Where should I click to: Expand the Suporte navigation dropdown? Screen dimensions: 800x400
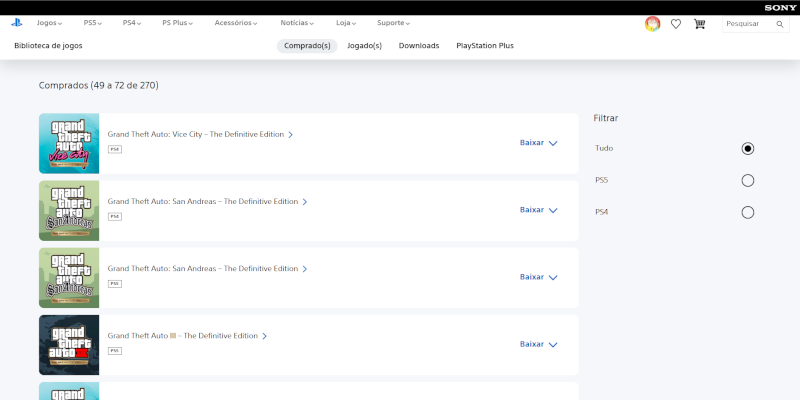point(393,23)
